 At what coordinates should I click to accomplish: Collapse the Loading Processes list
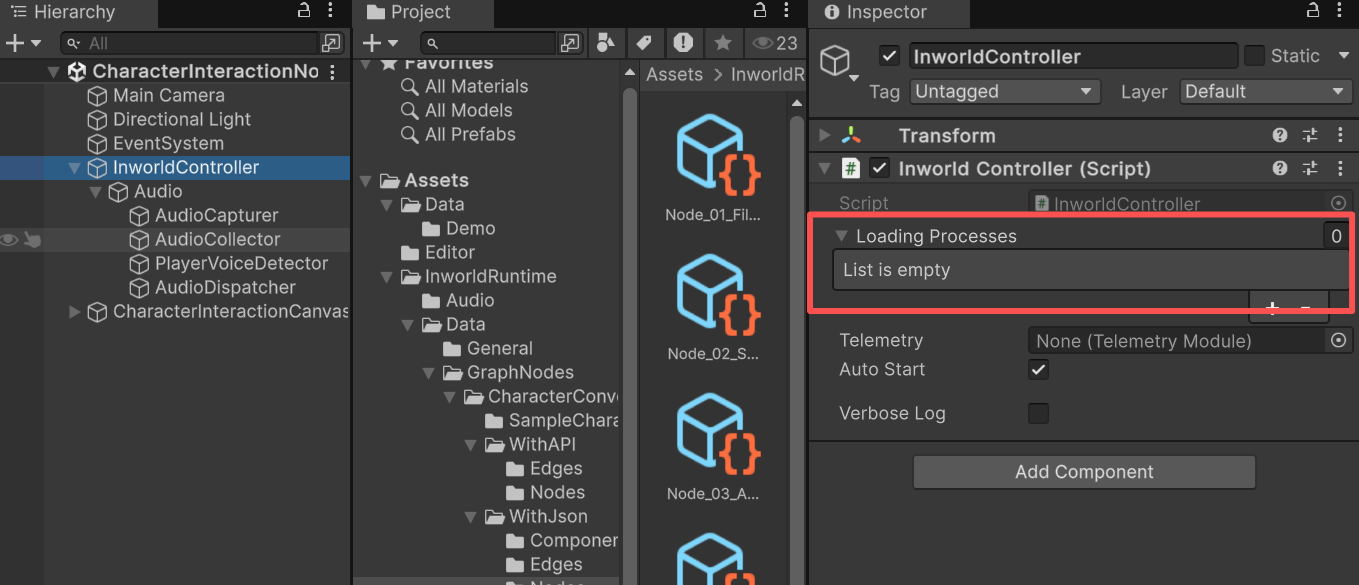coord(842,237)
